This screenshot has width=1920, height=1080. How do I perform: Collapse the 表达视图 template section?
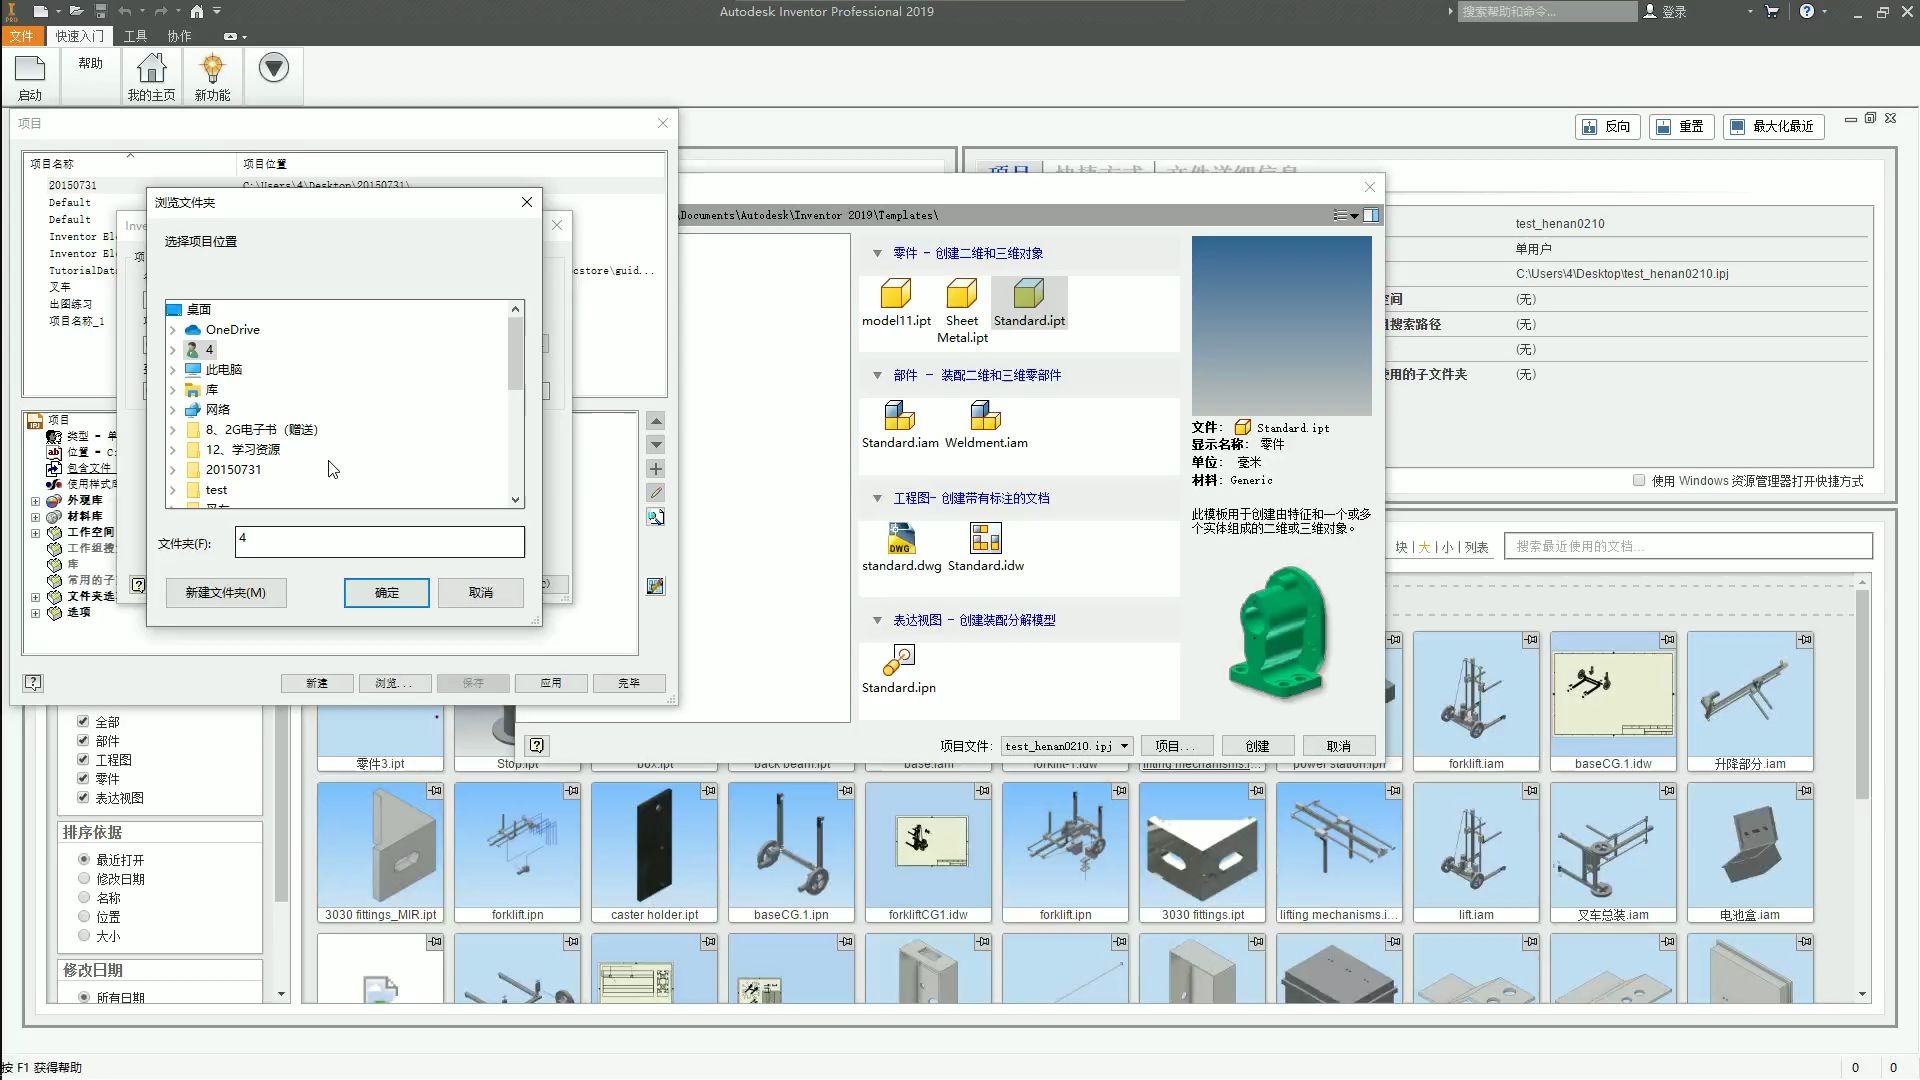pos(877,621)
